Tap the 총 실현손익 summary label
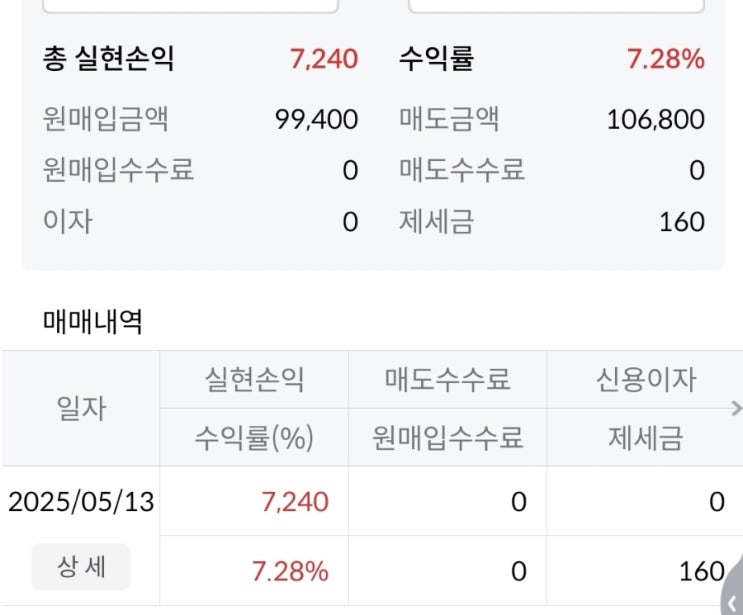Viewport: 743px width, 615px height. click(108, 59)
